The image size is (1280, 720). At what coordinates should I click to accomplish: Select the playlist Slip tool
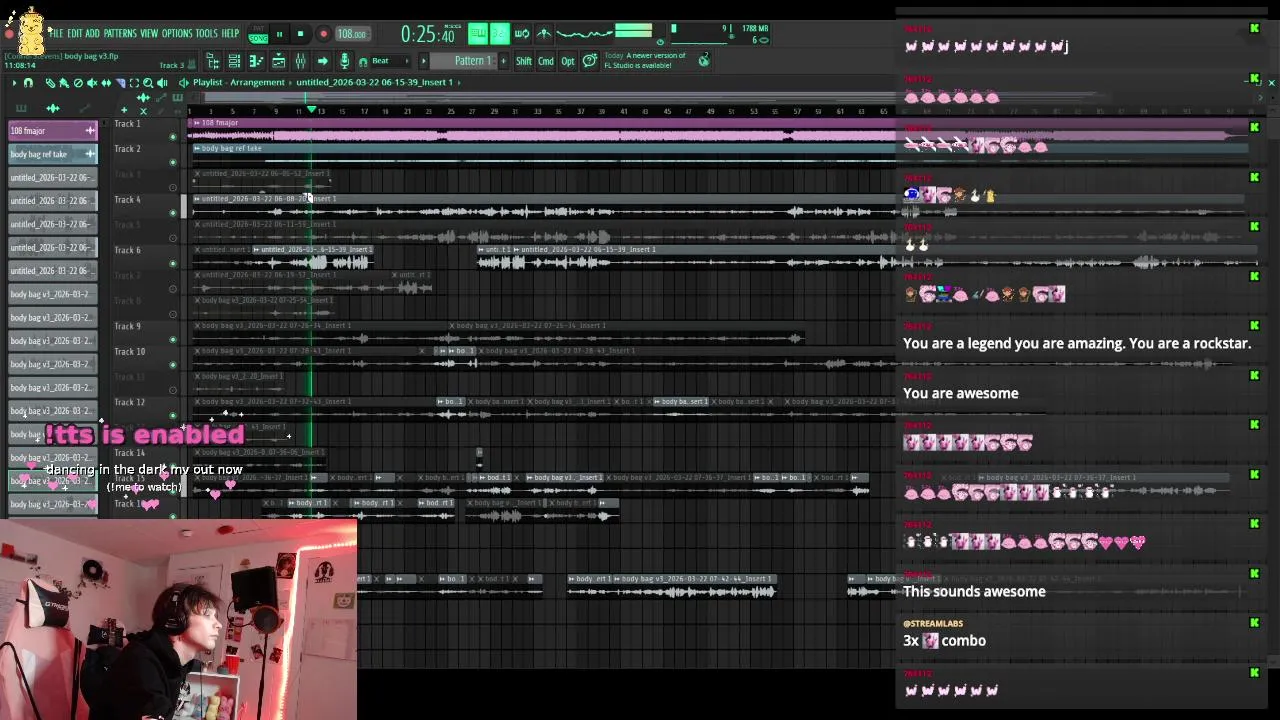pos(106,83)
